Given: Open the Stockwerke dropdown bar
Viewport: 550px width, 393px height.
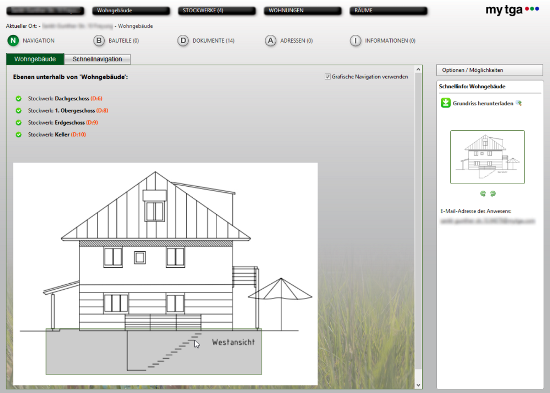Looking at the screenshot, I should (217, 11).
